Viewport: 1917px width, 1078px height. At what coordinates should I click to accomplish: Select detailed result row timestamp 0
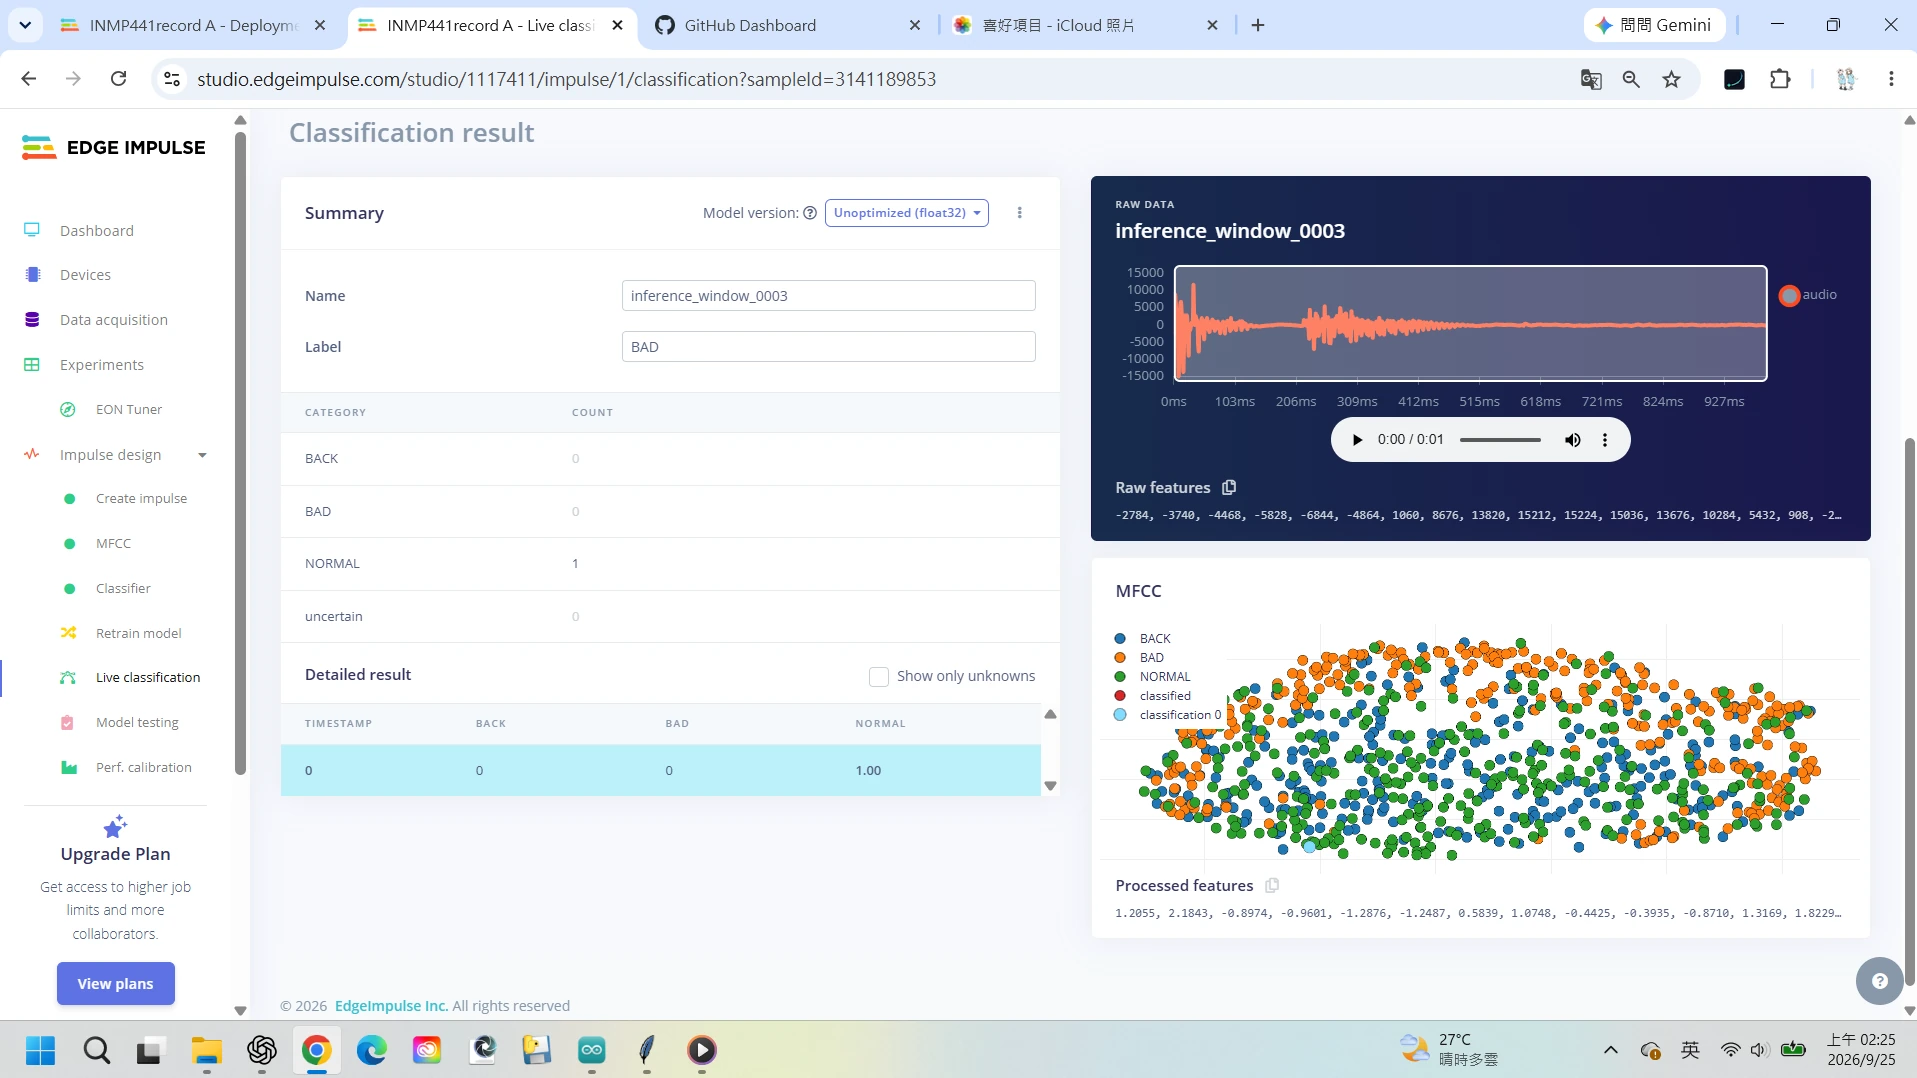(660, 770)
